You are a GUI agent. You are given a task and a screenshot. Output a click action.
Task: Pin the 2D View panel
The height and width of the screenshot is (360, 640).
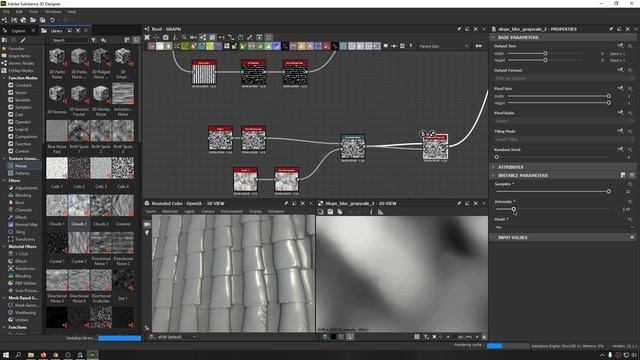[x=459, y=203]
